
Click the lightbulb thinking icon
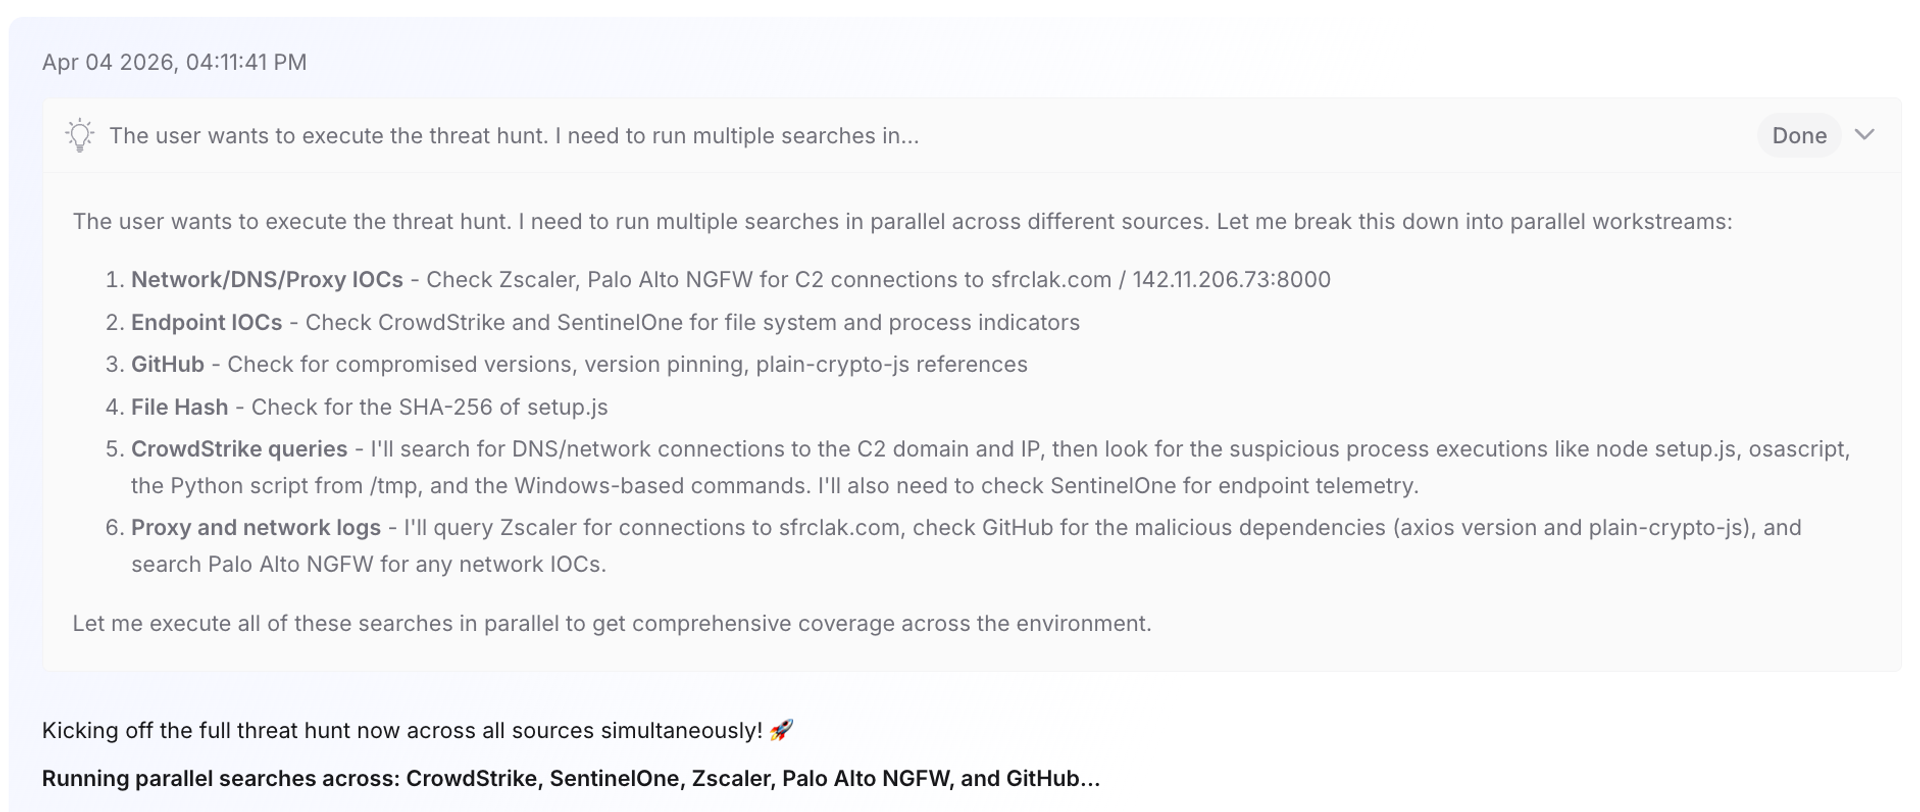[80, 135]
